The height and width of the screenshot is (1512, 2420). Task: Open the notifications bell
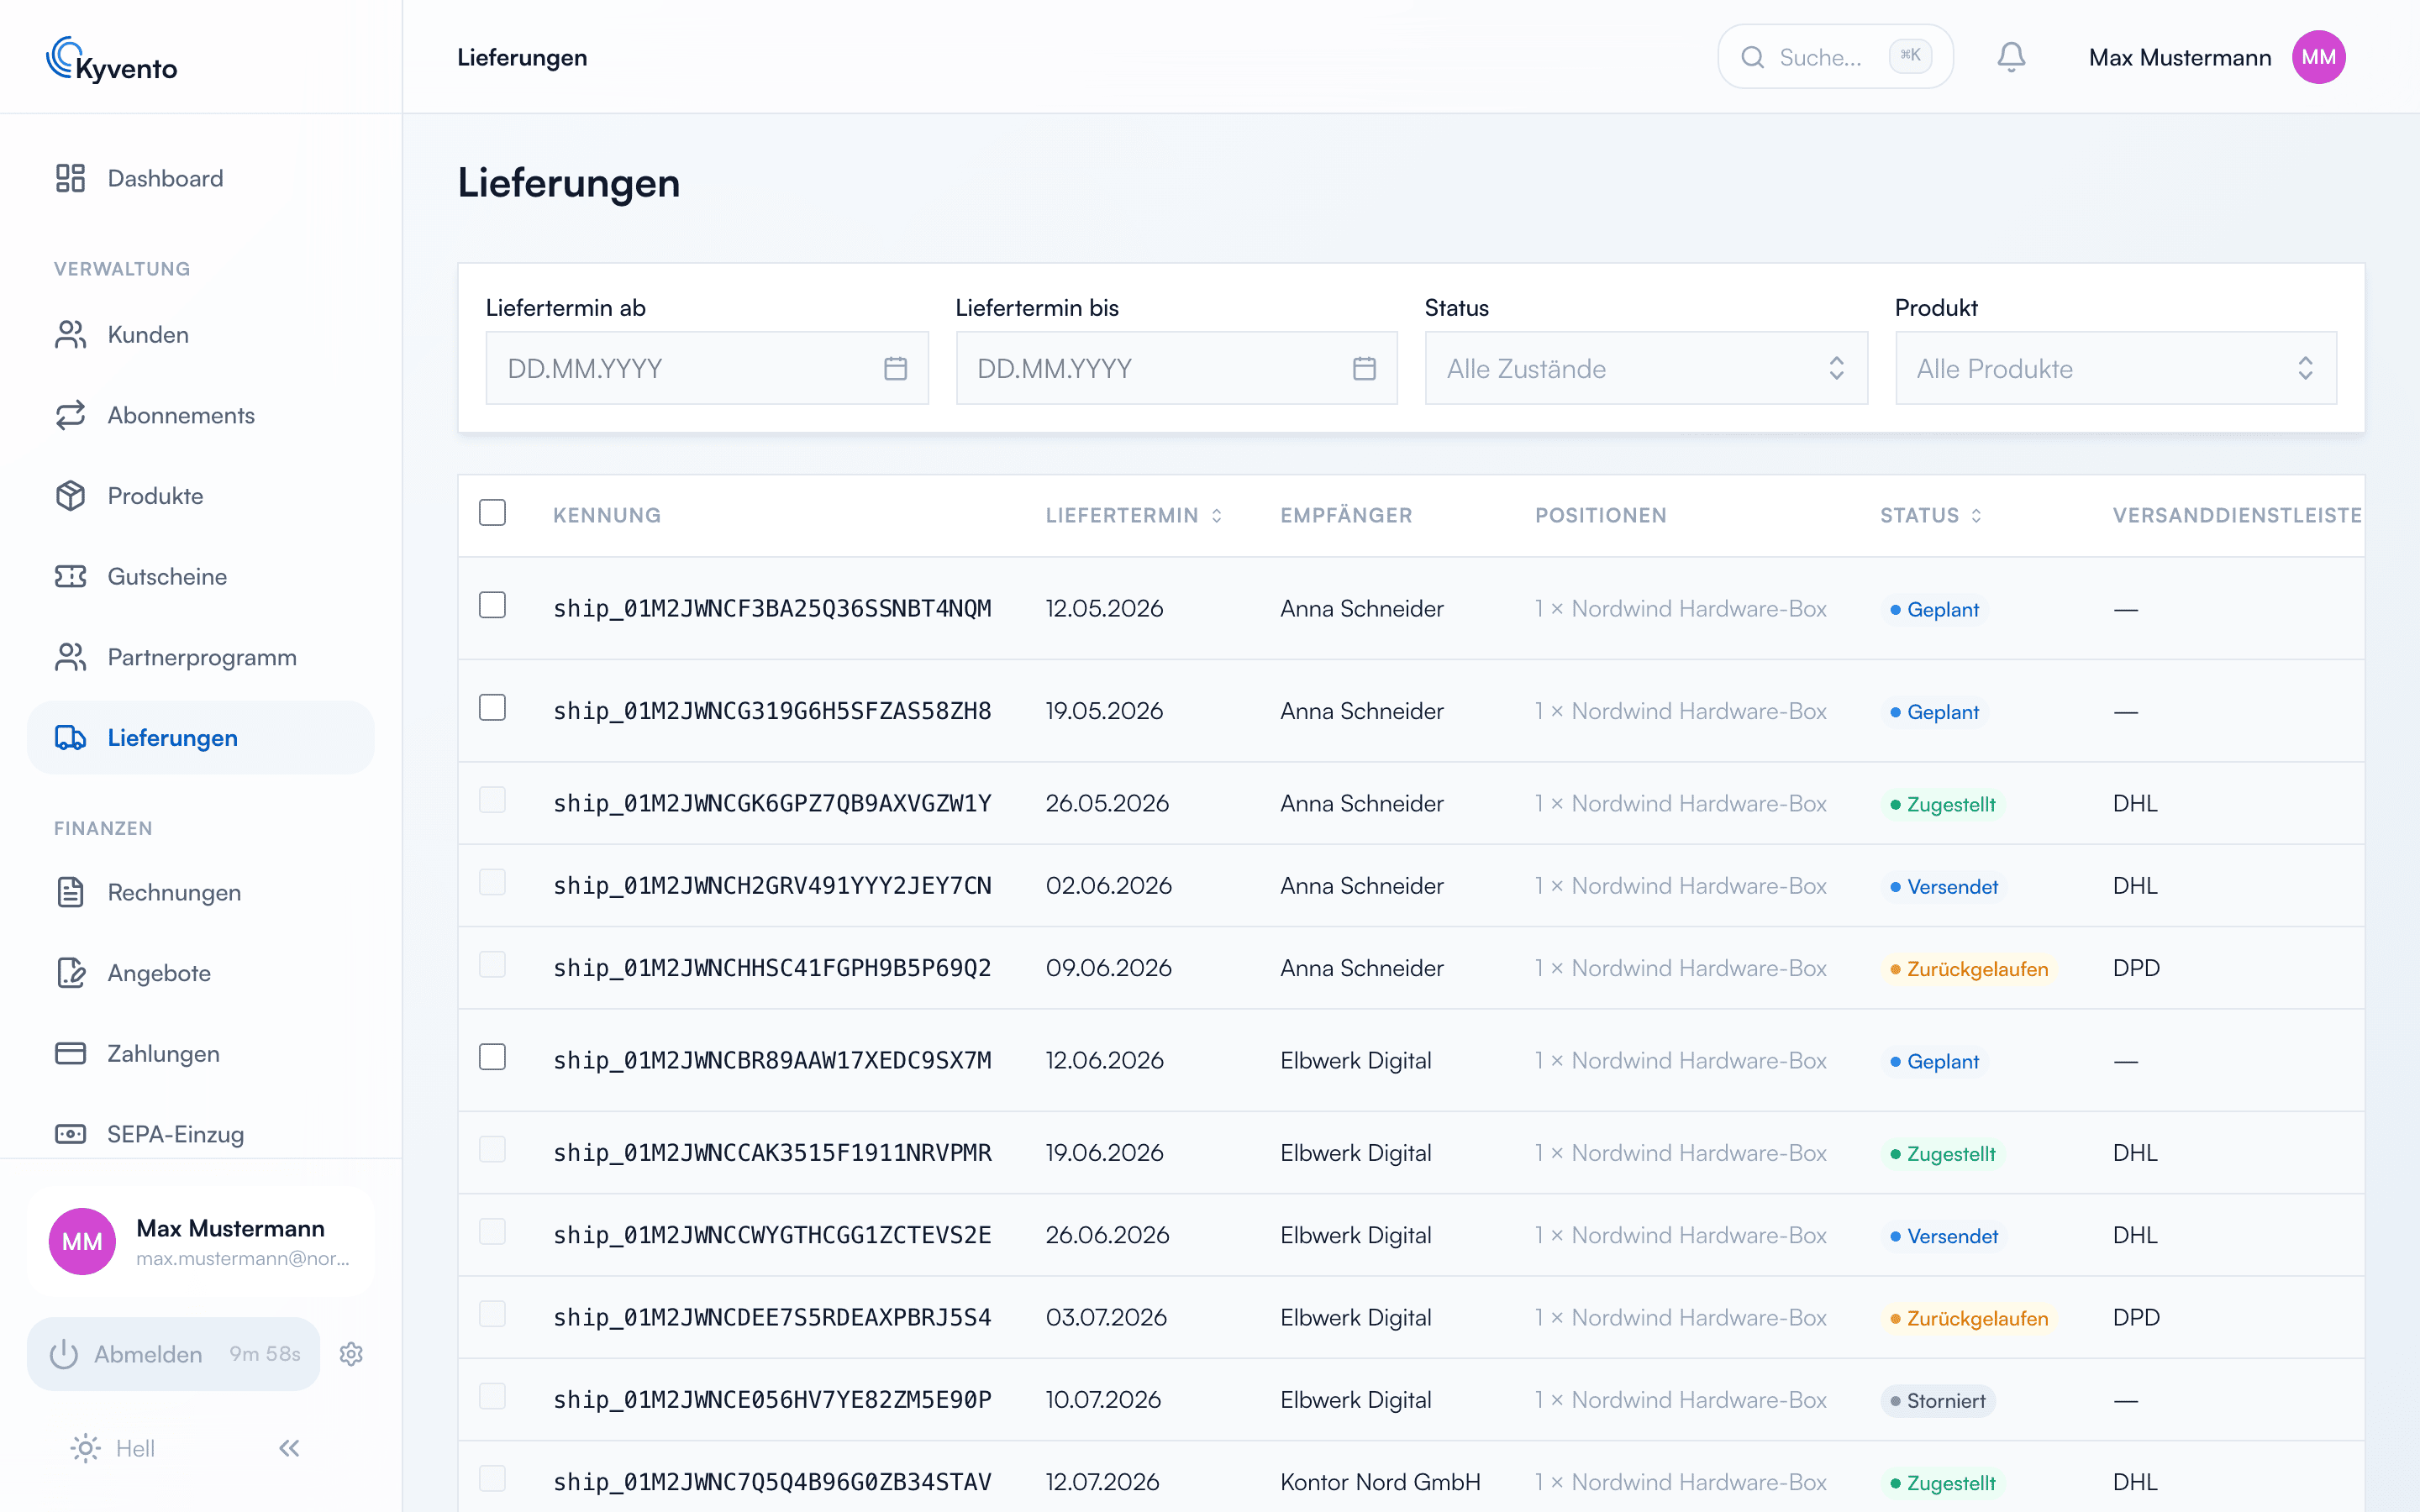[x=2011, y=57]
